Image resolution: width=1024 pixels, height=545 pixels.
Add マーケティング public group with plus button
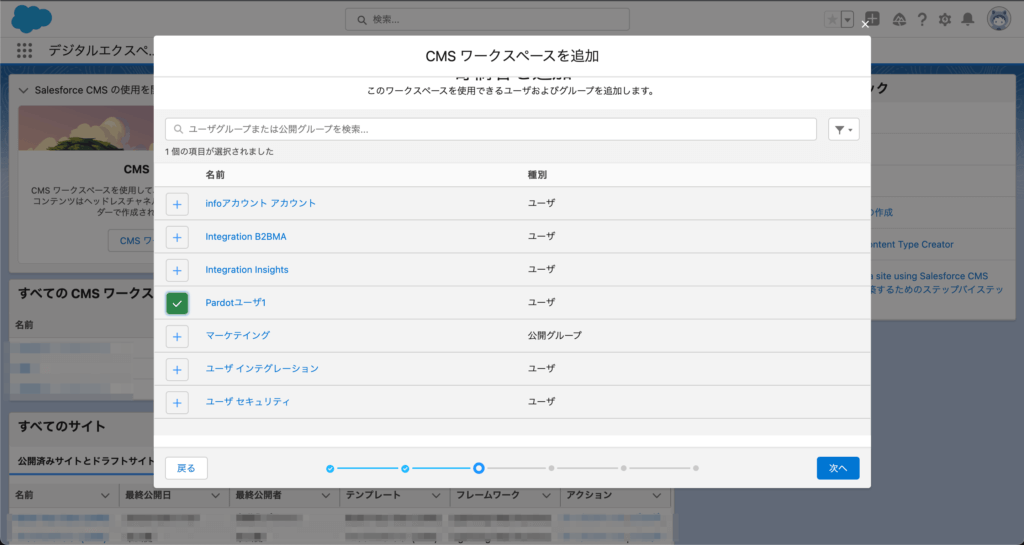177,336
